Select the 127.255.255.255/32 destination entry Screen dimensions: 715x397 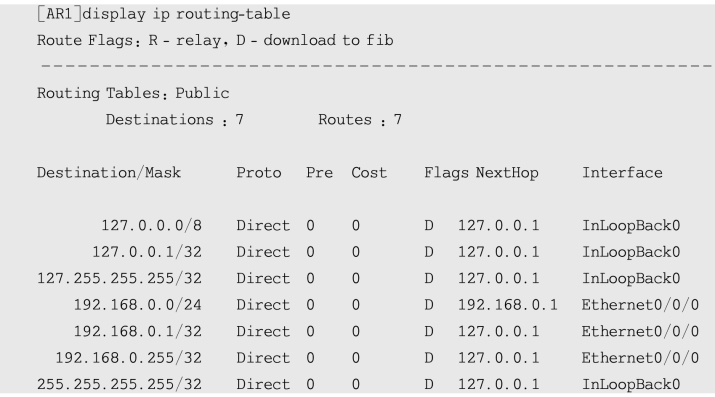click(119, 278)
